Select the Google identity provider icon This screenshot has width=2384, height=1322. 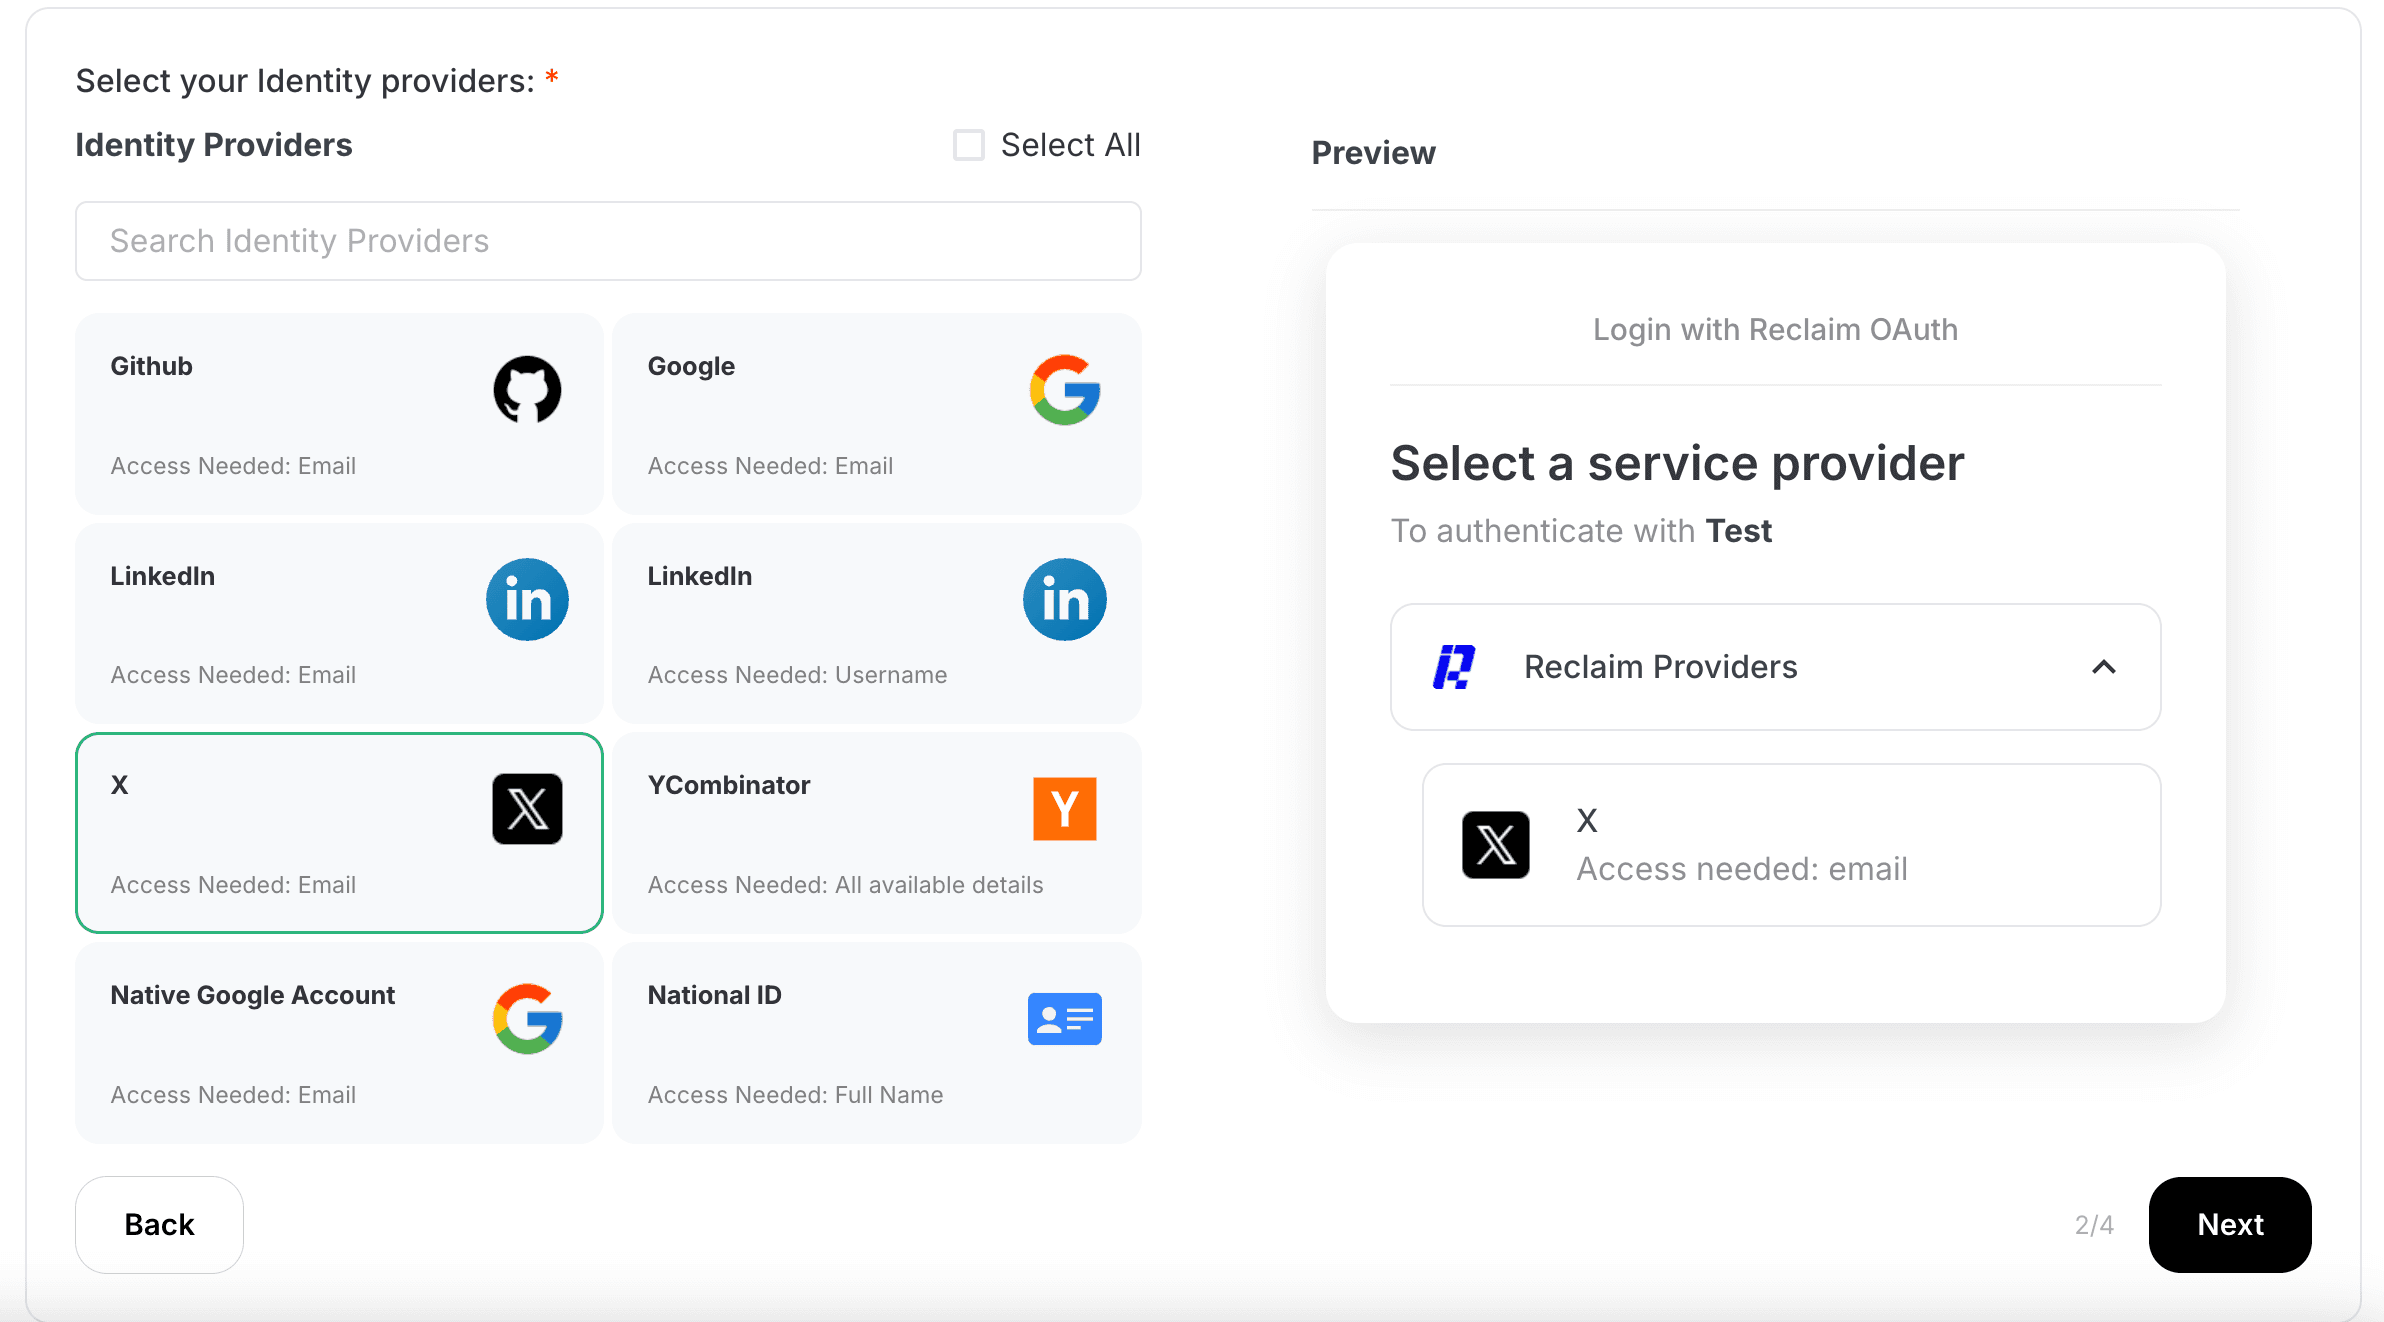point(1066,389)
